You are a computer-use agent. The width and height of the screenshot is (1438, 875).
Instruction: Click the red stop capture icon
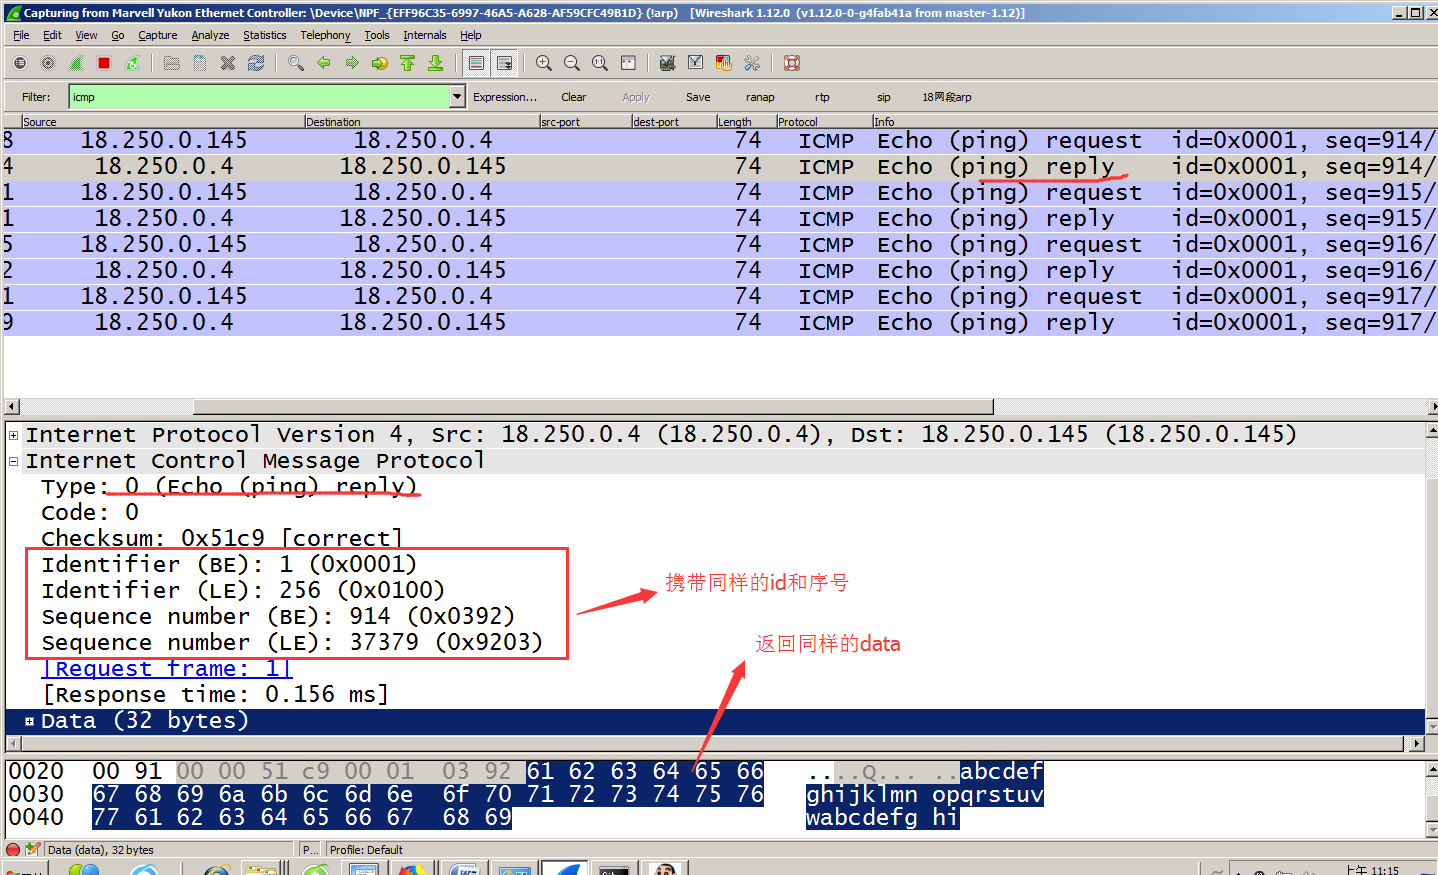[x=104, y=63]
